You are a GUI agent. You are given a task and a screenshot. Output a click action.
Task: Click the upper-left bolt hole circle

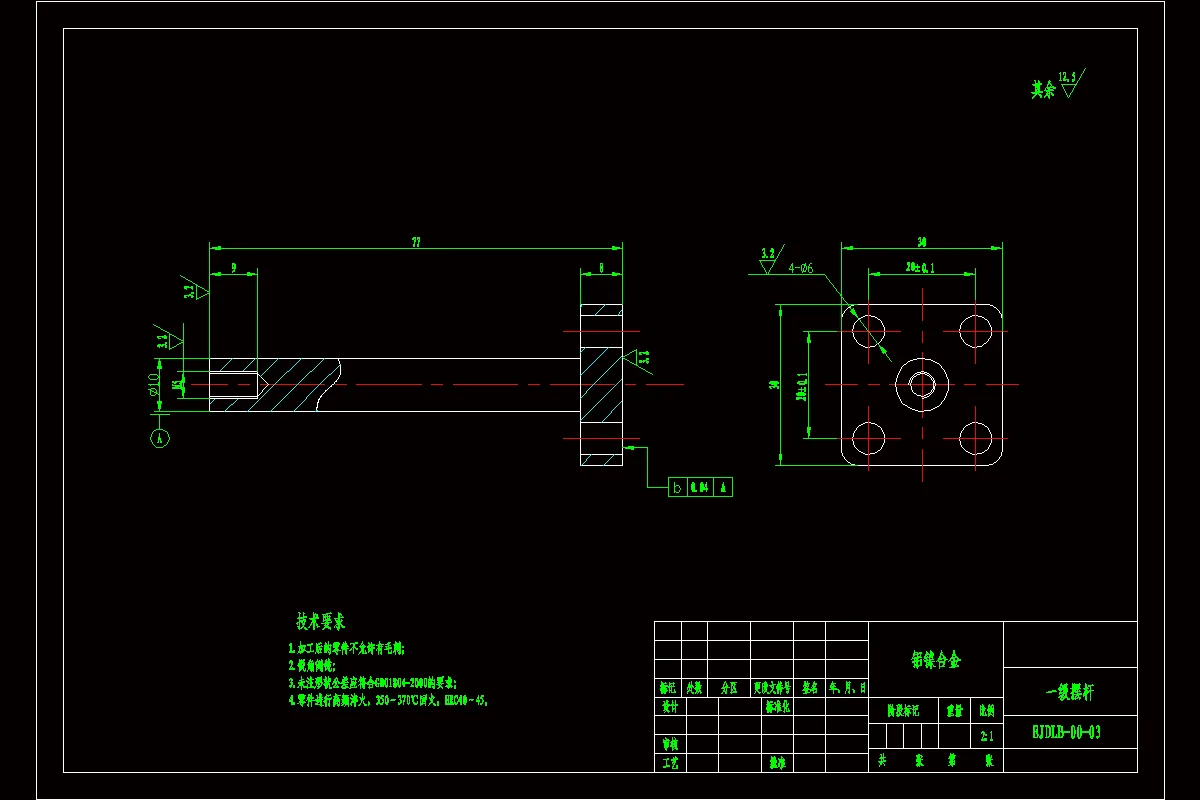tap(869, 330)
